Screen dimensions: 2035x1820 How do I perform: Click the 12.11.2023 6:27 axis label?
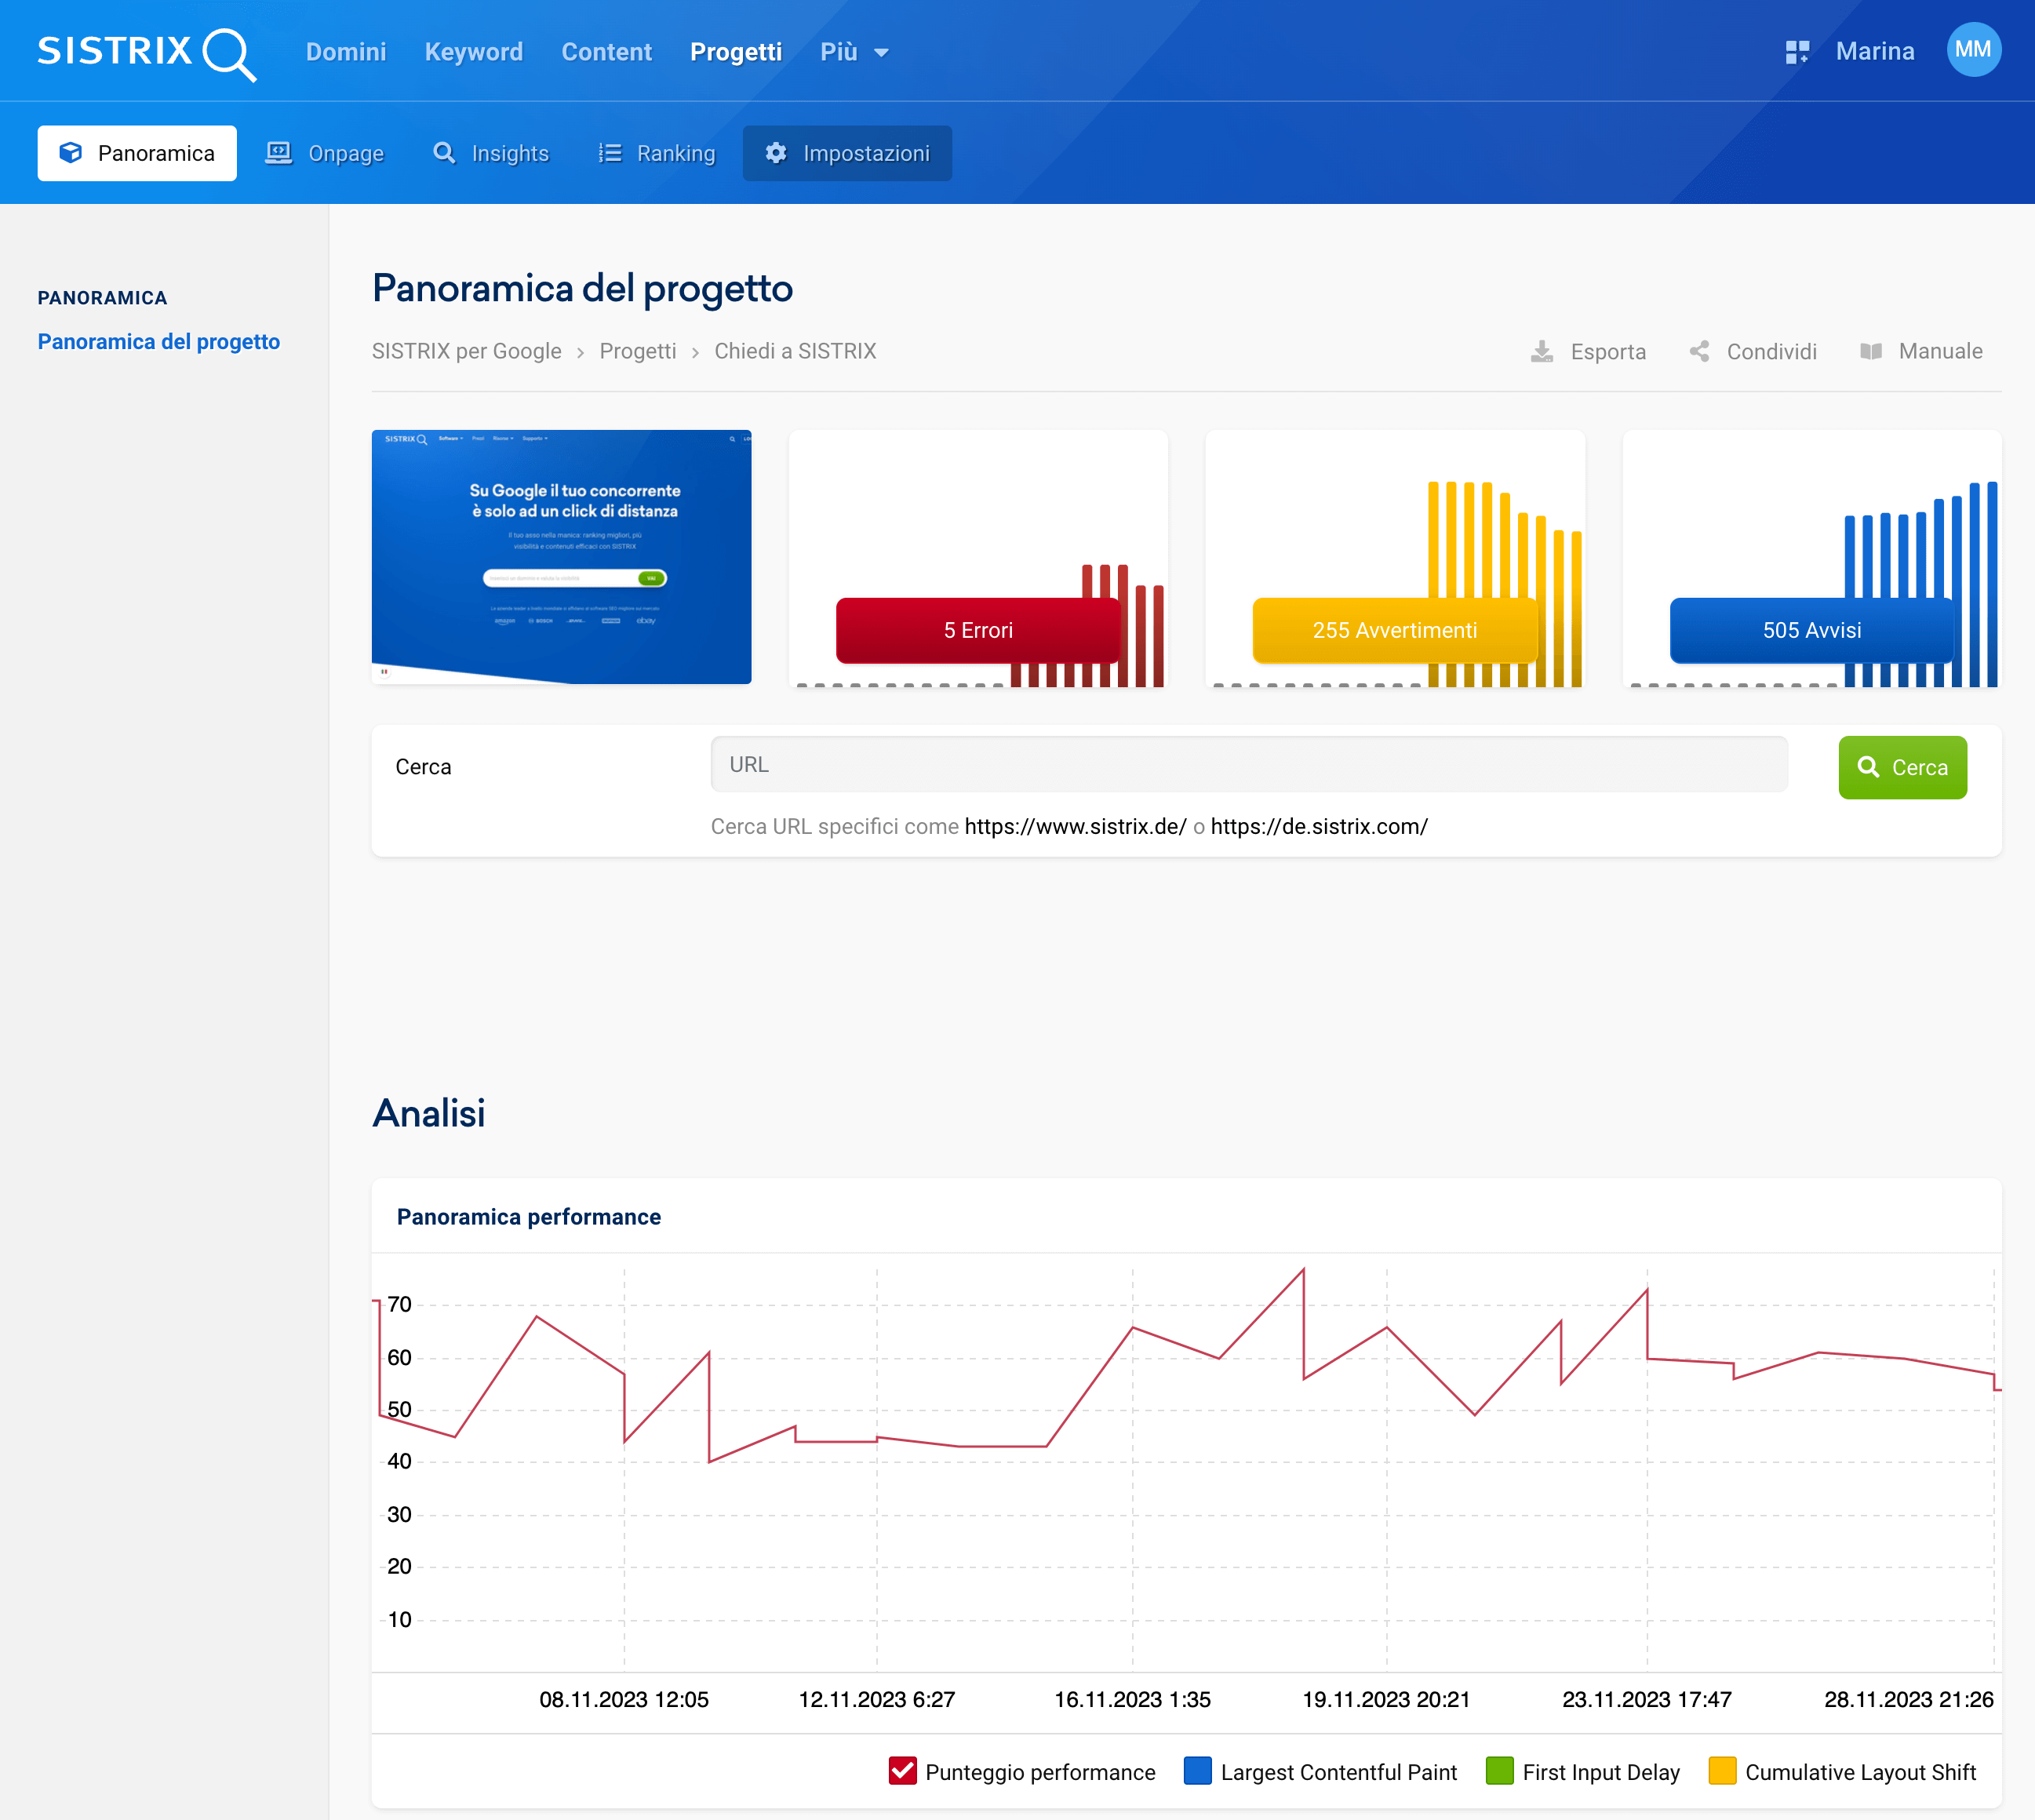pos(877,1699)
